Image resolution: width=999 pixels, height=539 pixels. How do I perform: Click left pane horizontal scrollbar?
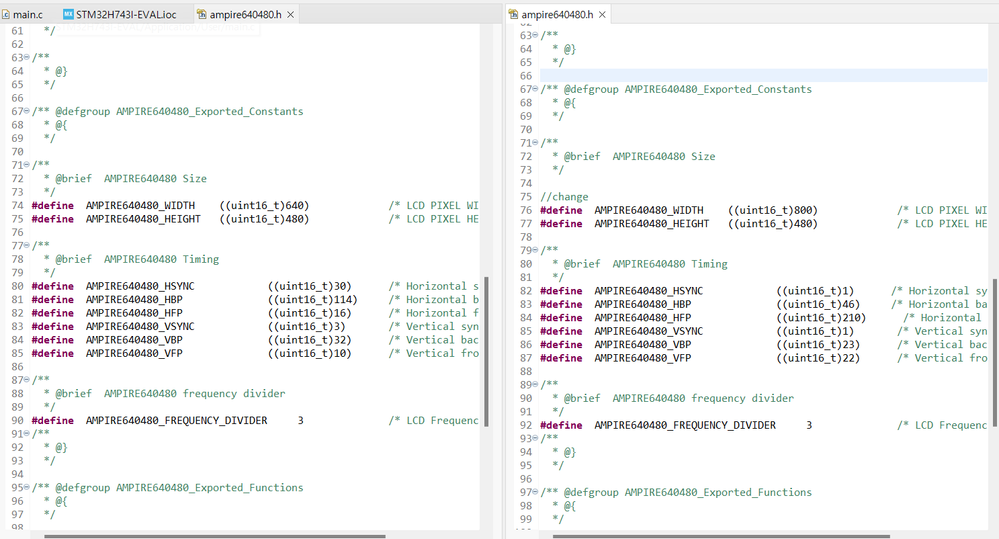(x=215, y=536)
